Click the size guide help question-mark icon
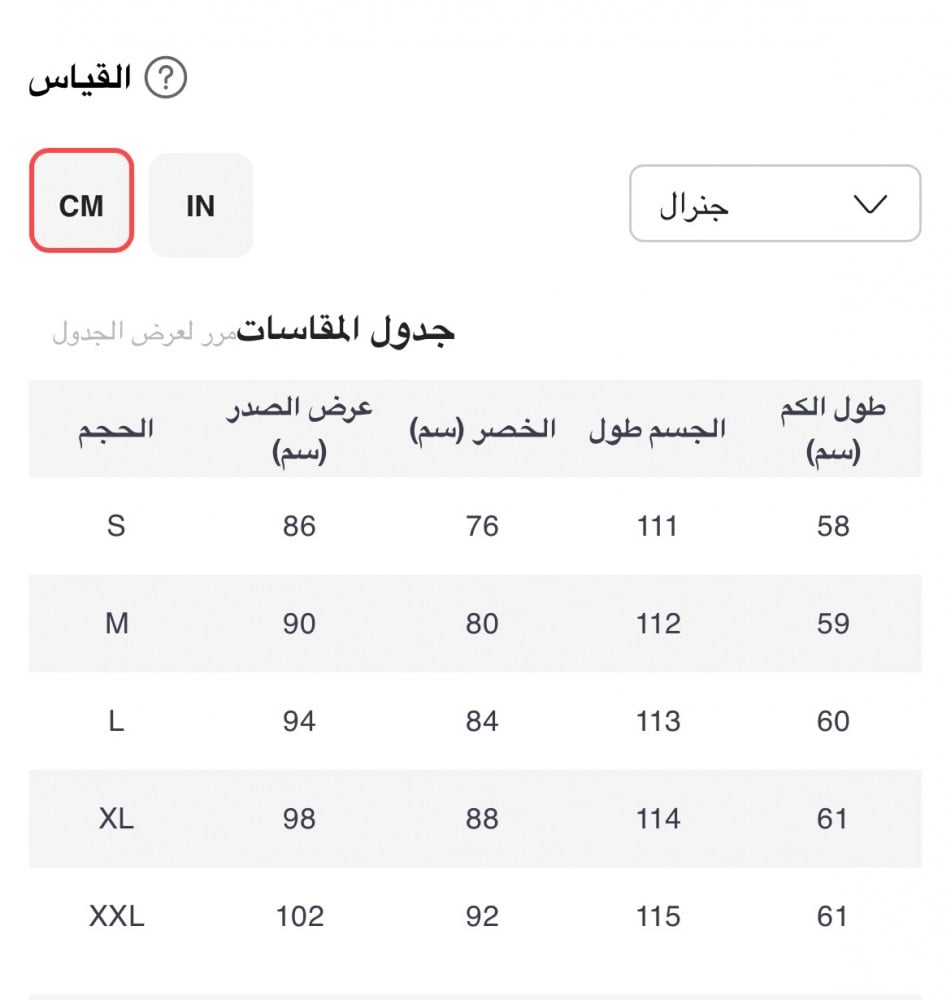The image size is (951, 1000). click(166, 79)
